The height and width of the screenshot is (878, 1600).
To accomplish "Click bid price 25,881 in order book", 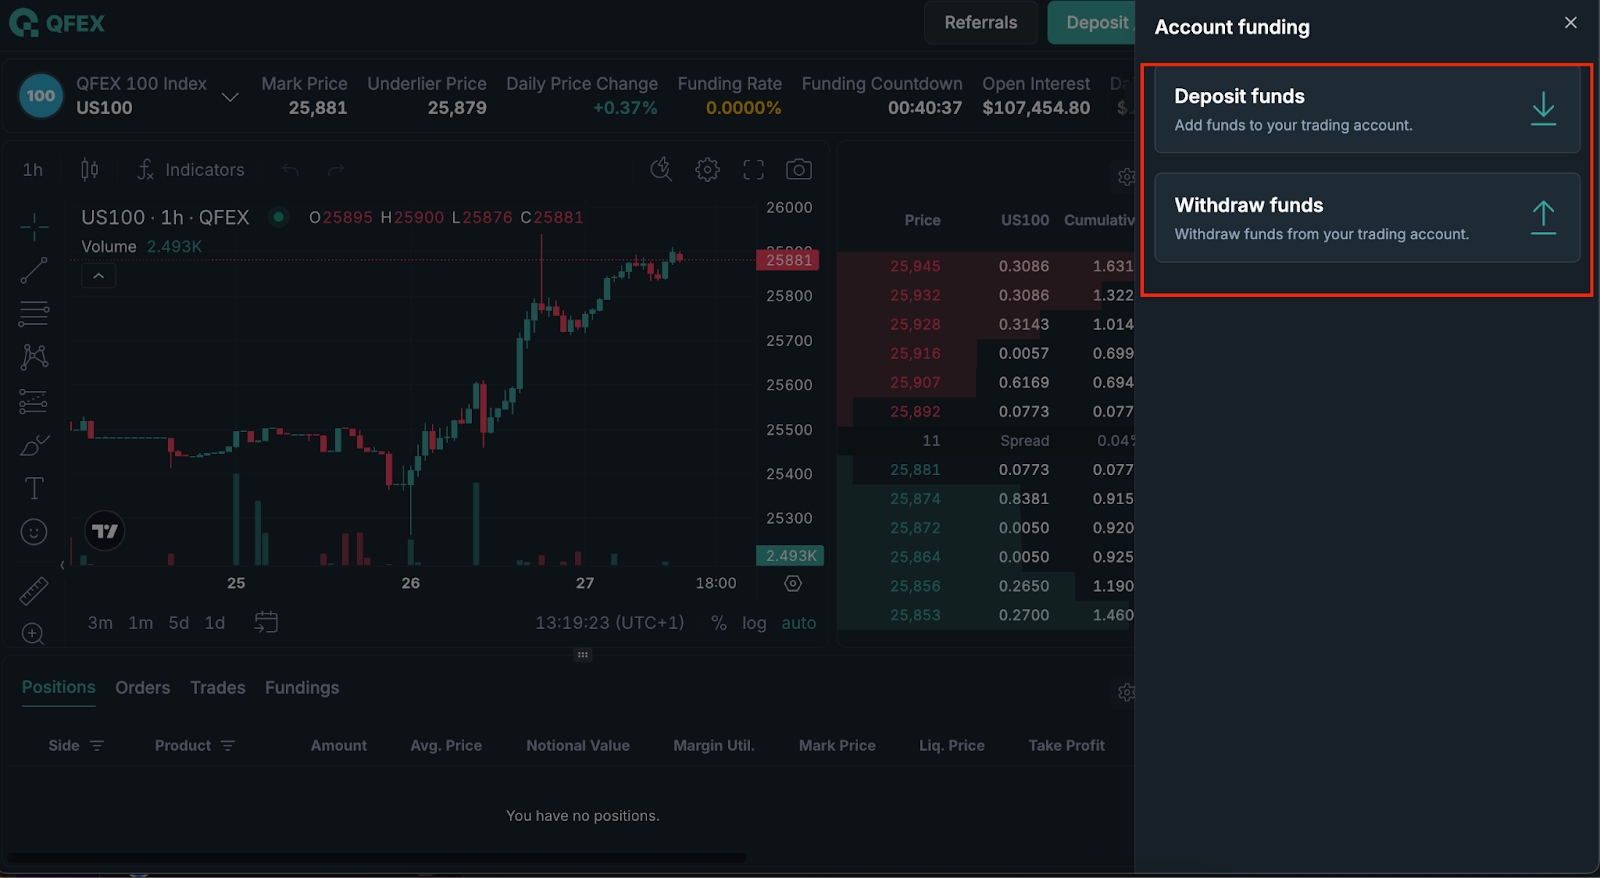I will click(915, 470).
